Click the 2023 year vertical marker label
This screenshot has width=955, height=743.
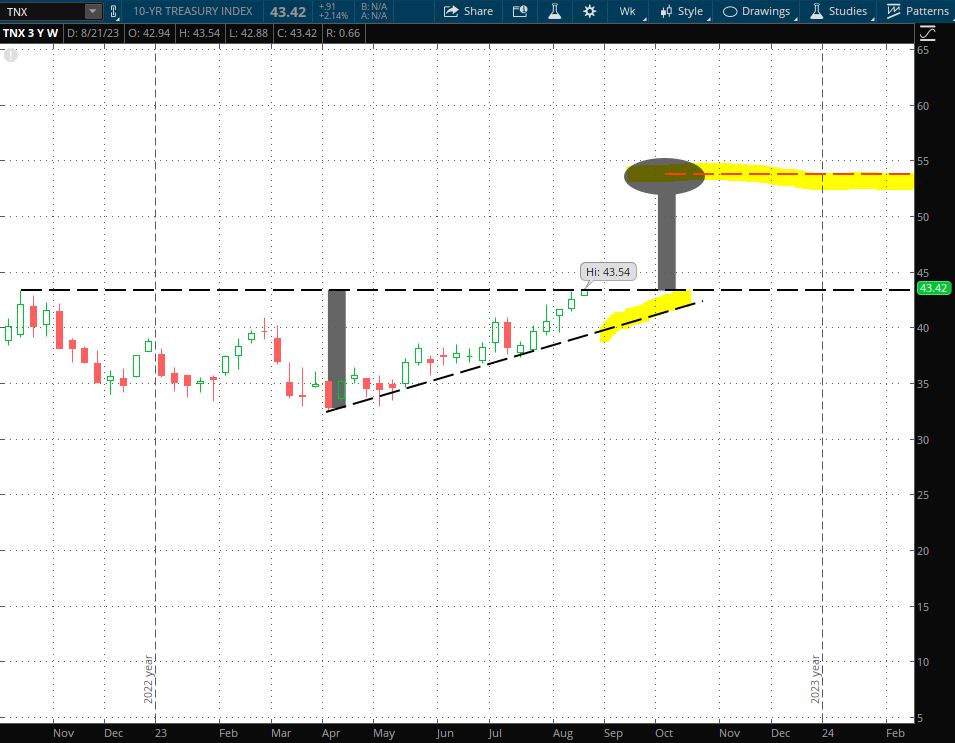coord(815,680)
